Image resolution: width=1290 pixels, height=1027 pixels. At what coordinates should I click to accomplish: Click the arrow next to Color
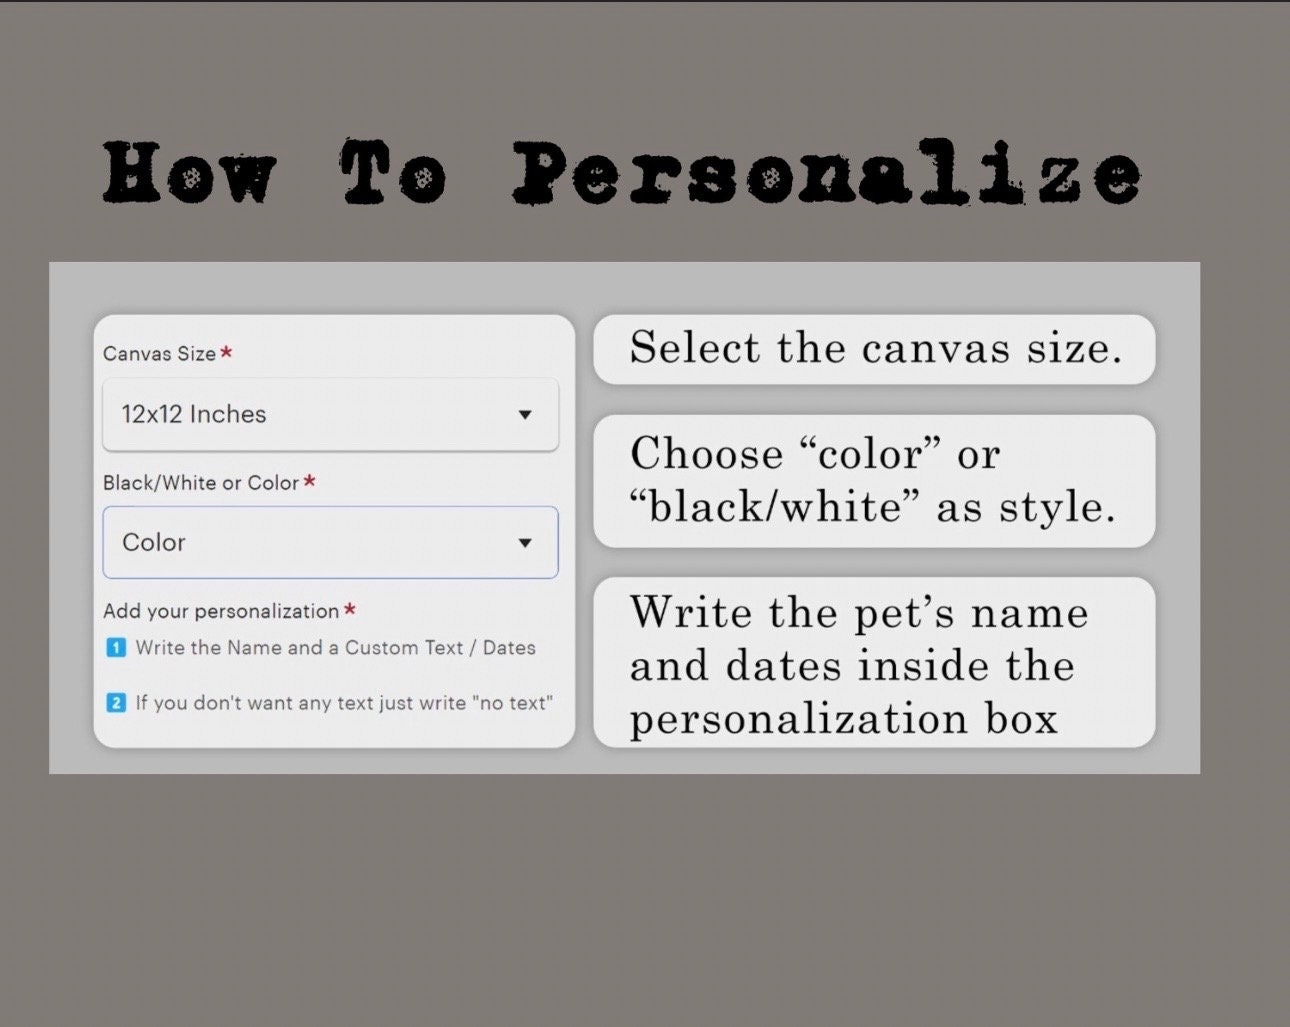click(x=525, y=543)
